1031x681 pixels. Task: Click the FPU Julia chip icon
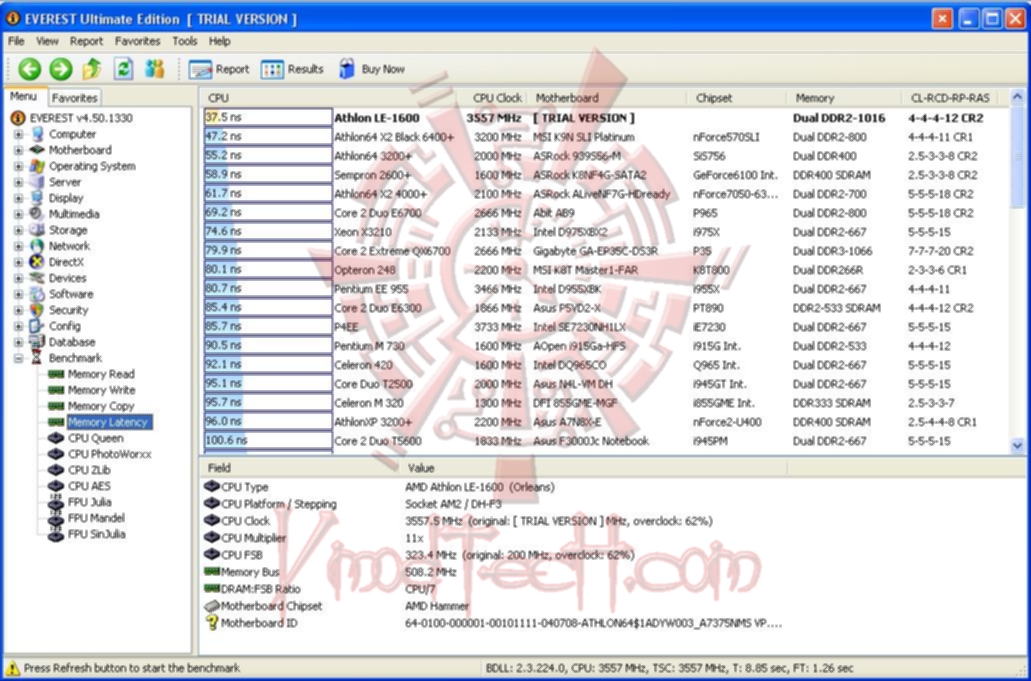[x=56, y=502]
